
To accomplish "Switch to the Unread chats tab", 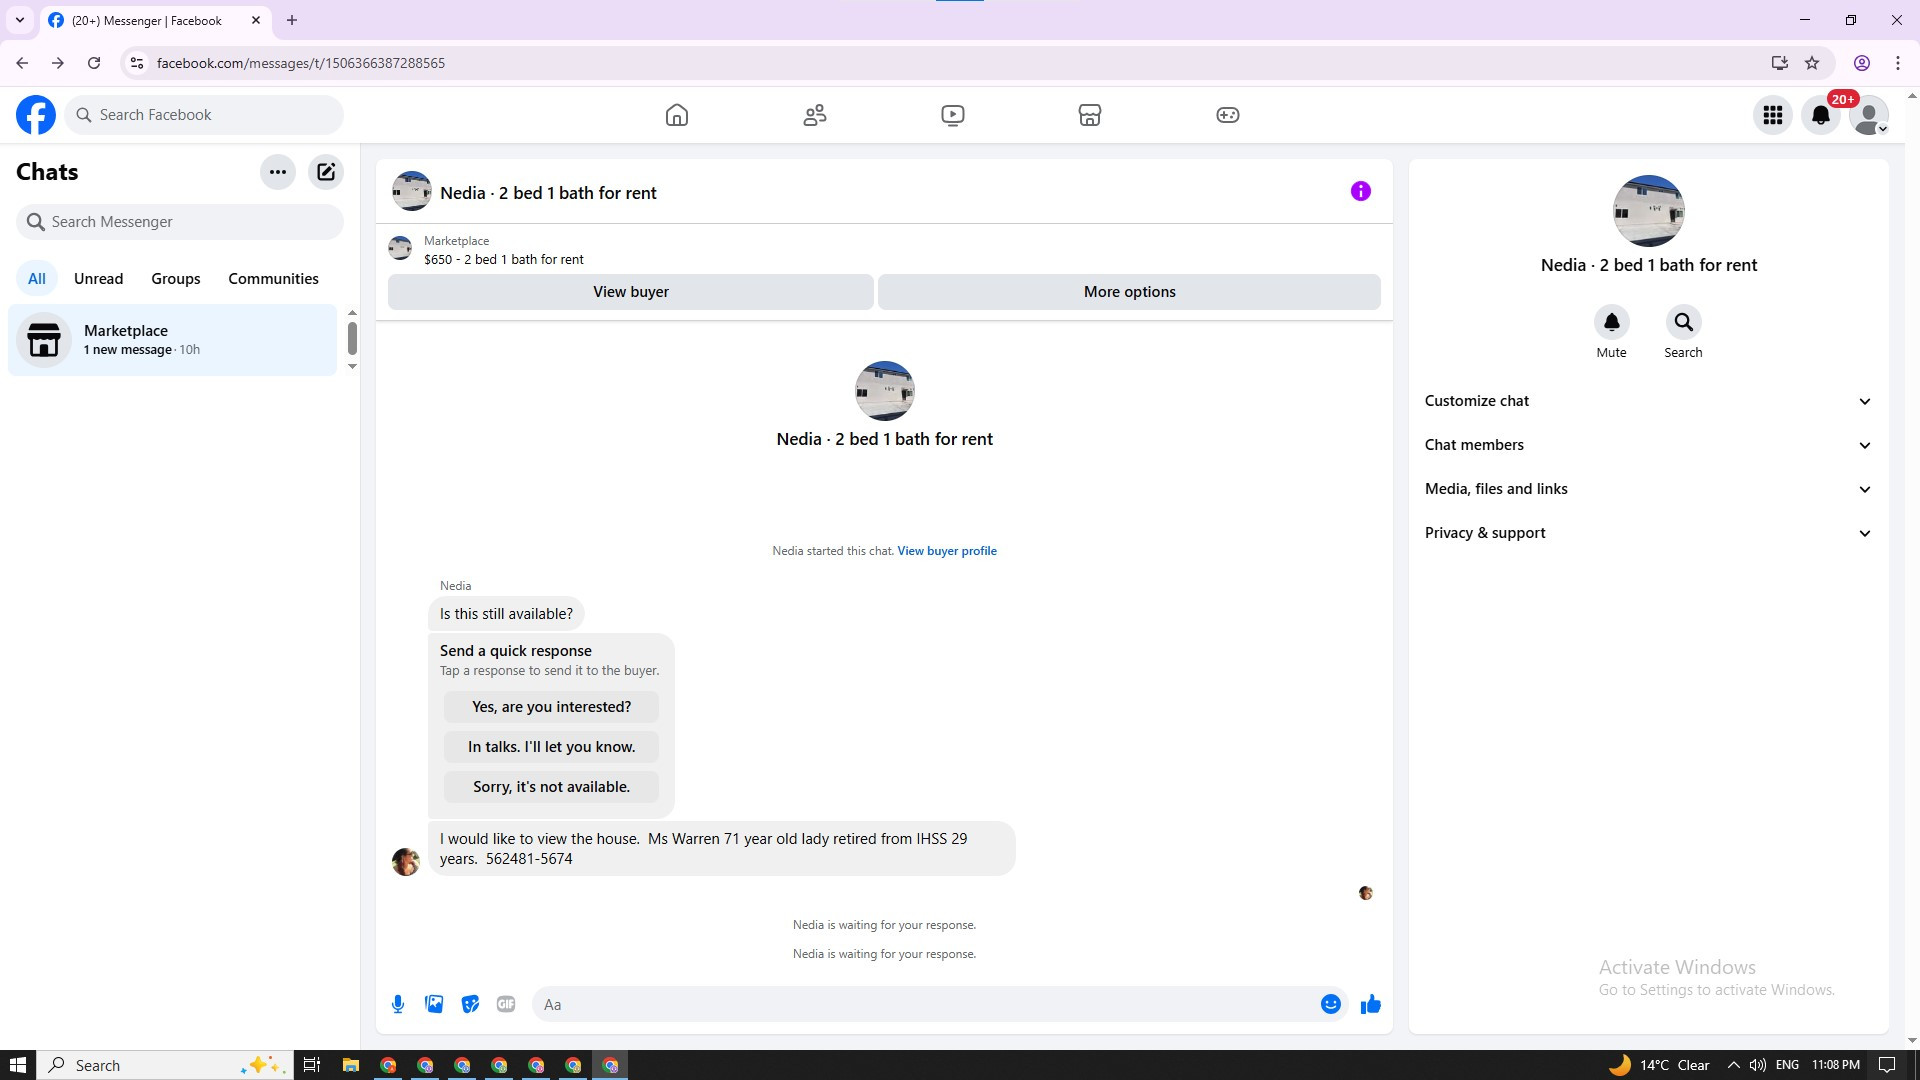I will [x=98, y=279].
